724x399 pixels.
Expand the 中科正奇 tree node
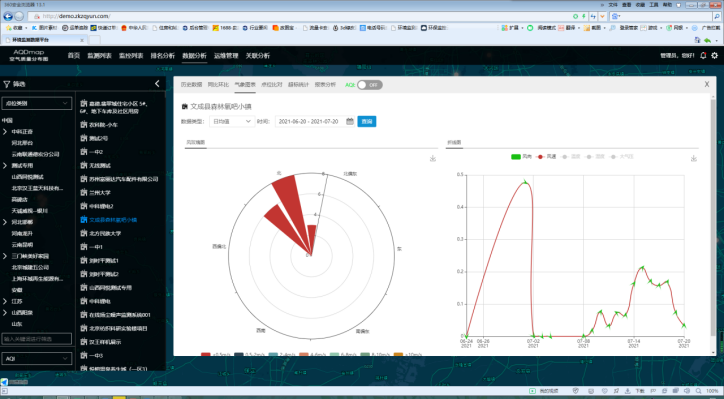5,132
